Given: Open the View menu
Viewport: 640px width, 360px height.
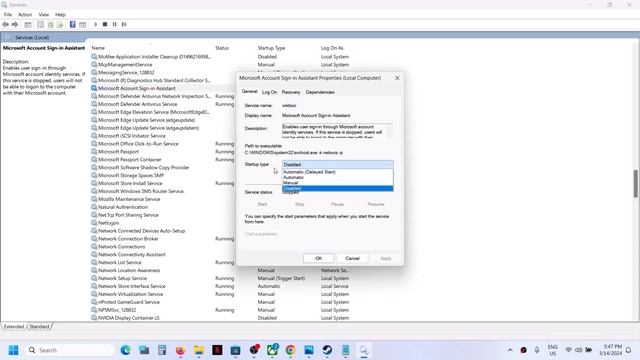Looking at the screenshot, I should [x=44, y=15].
